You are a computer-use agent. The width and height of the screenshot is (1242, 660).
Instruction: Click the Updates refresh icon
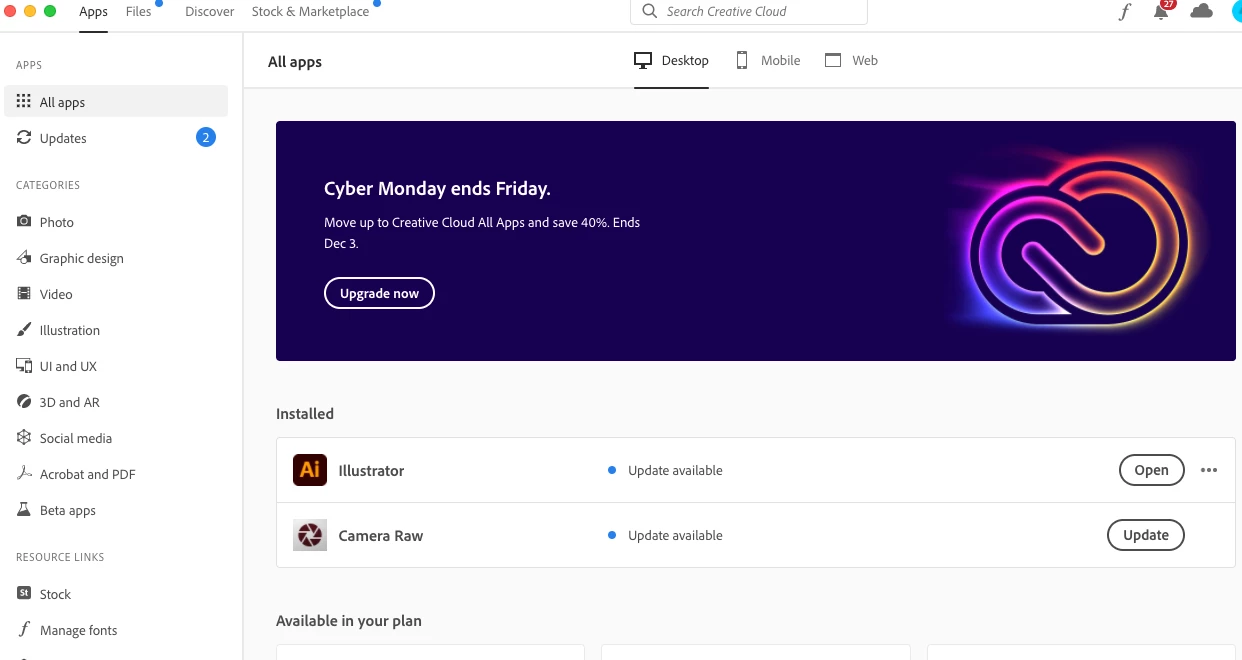tap(24, 138)
